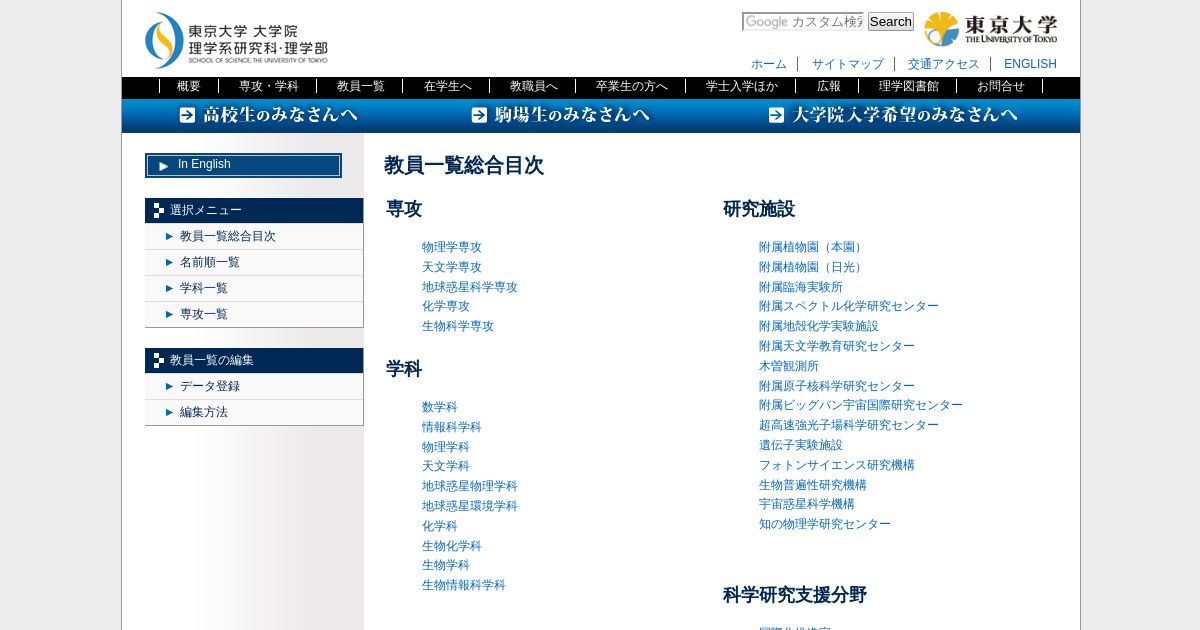Open the 木曽観測所 link
1200x630 pixels.
[x=789, y=366]
